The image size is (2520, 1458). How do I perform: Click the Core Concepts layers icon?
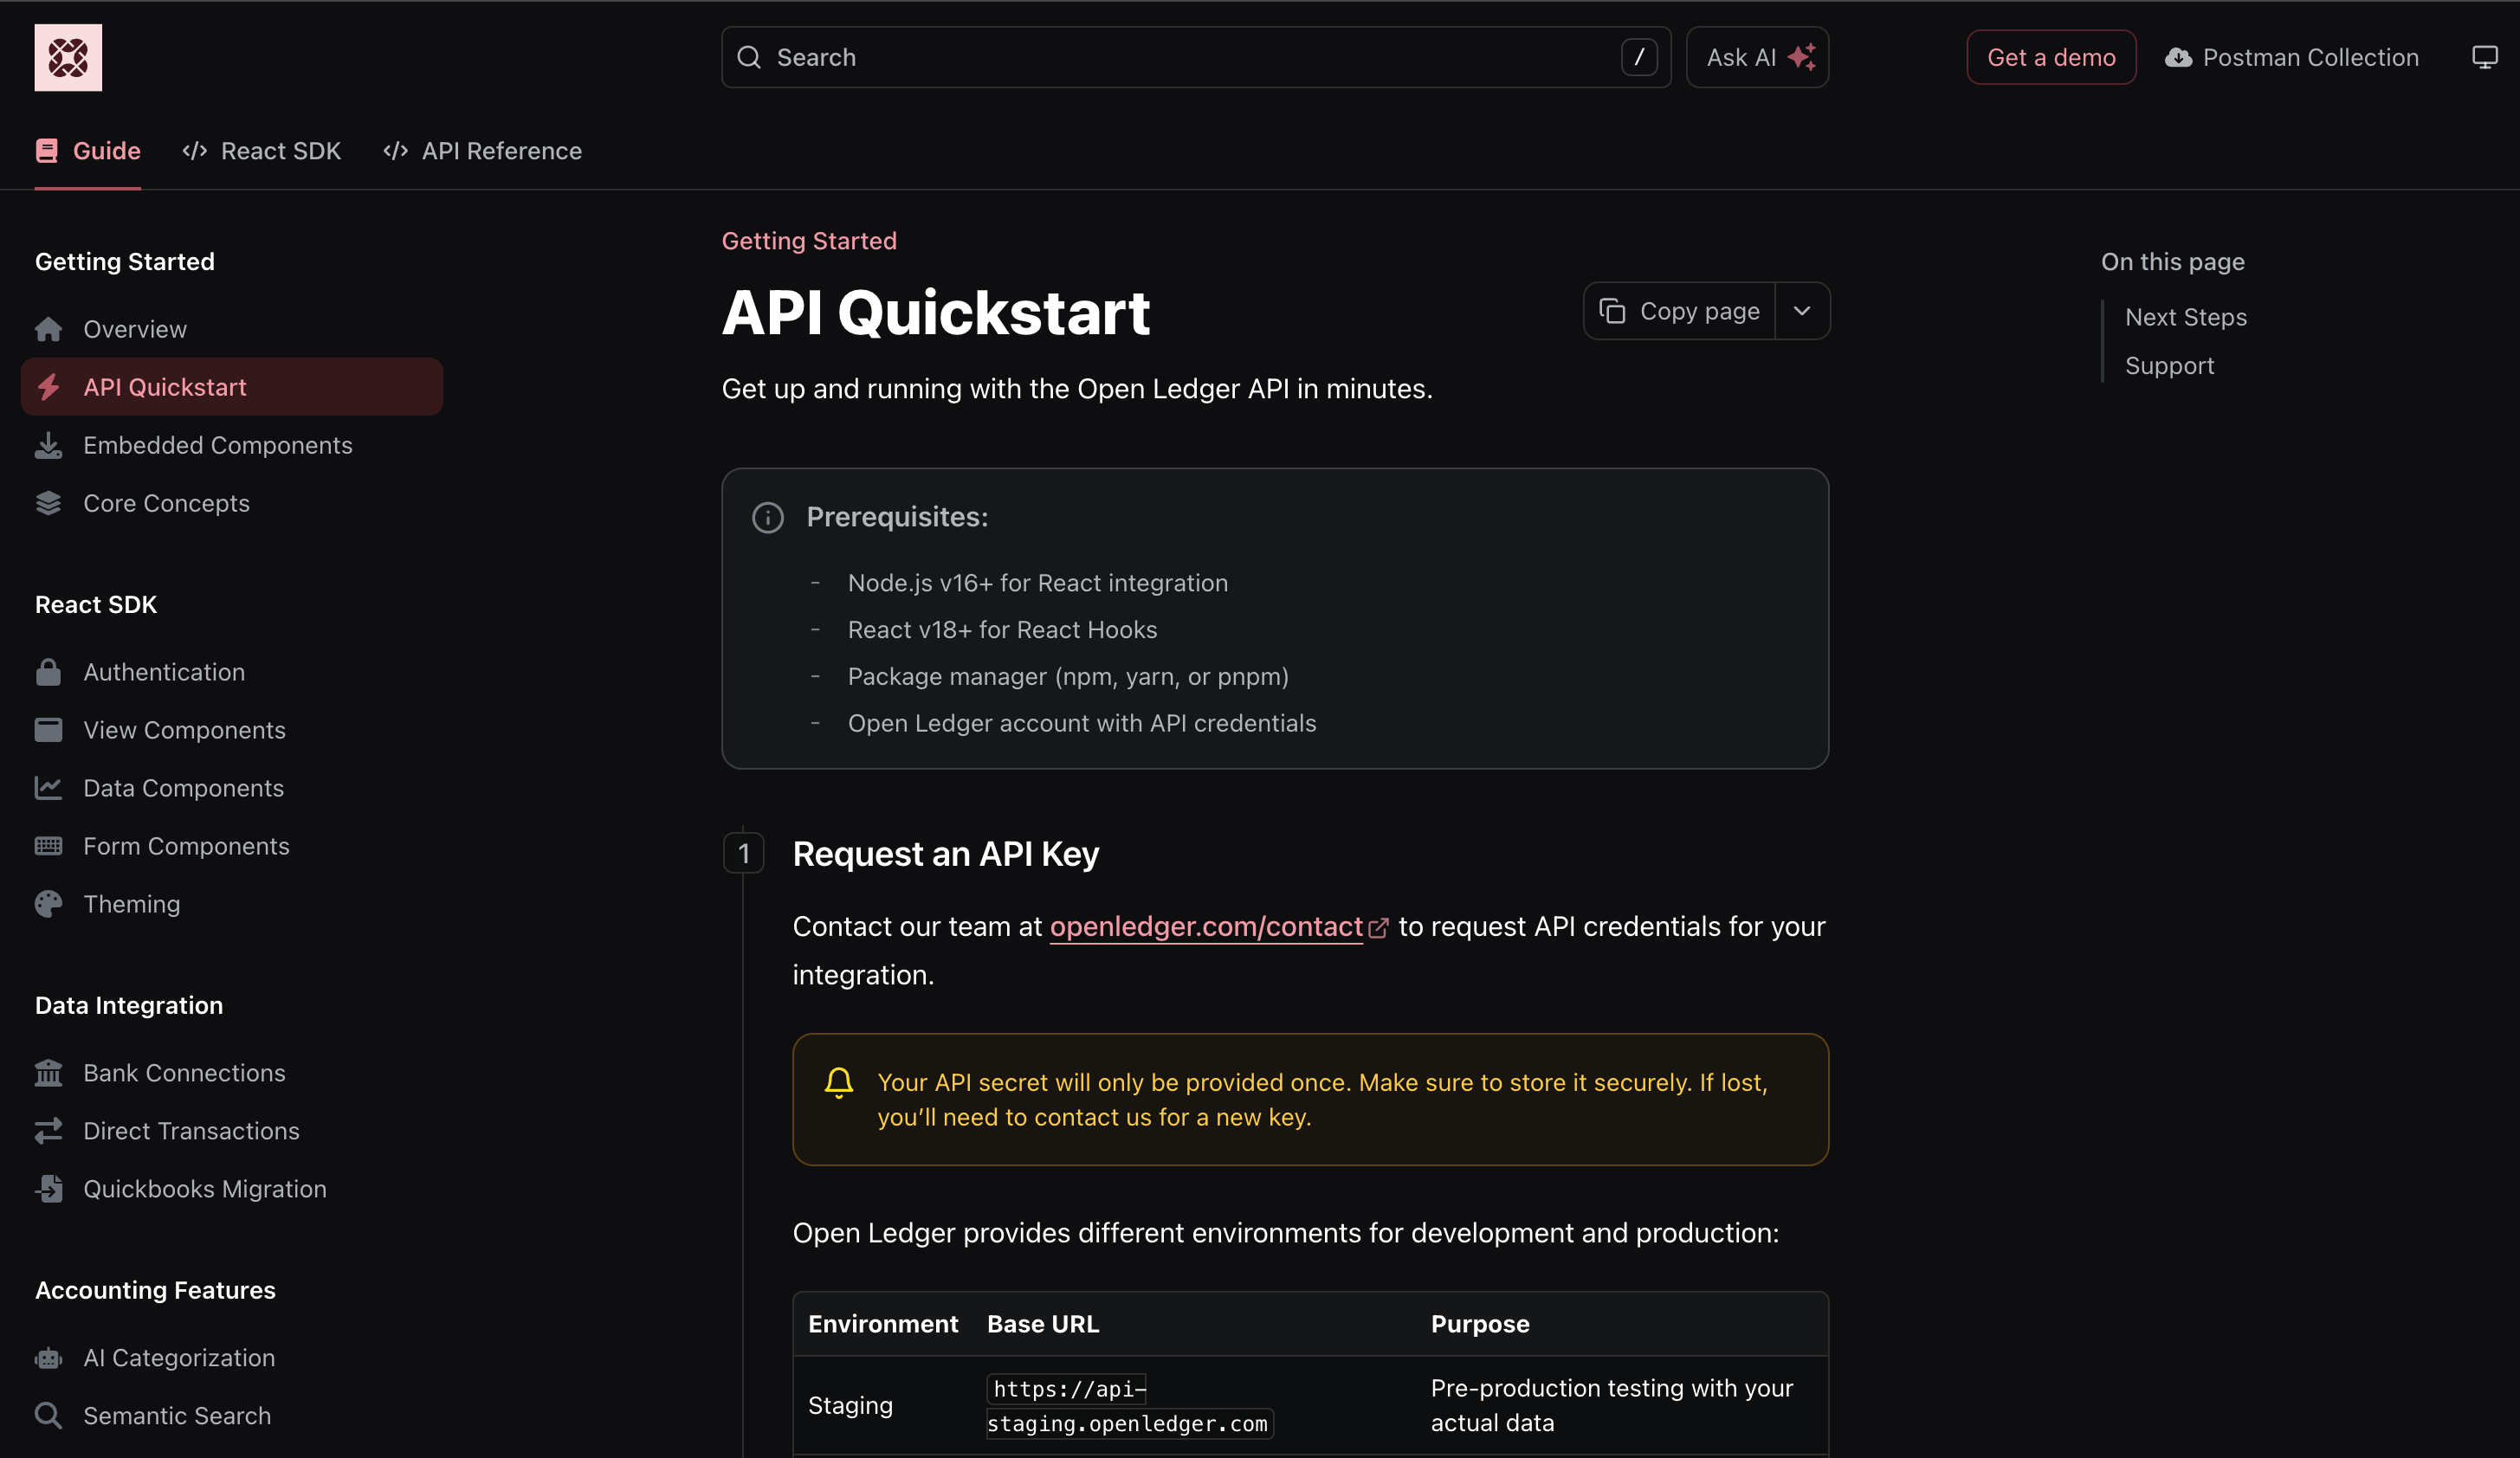point(48,503)
